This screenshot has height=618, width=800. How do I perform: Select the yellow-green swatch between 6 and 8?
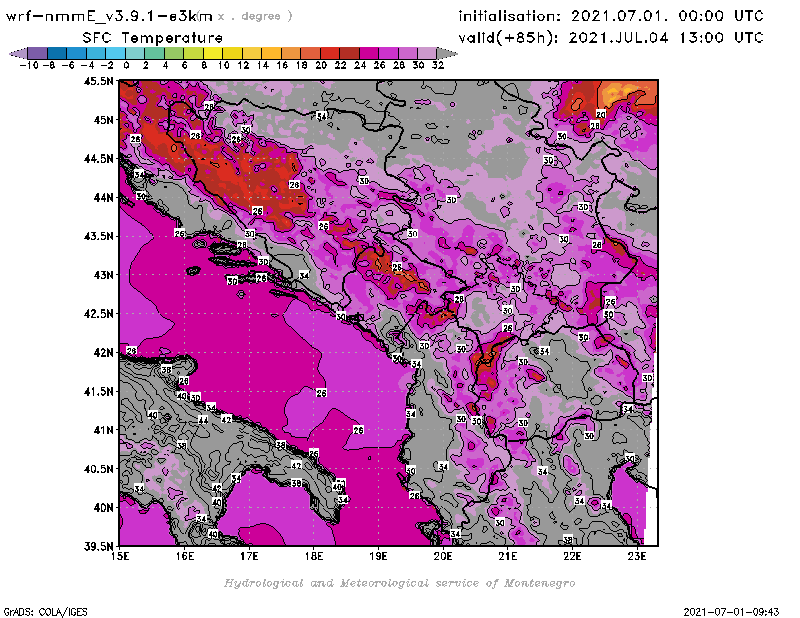click(x=193, y=54)
